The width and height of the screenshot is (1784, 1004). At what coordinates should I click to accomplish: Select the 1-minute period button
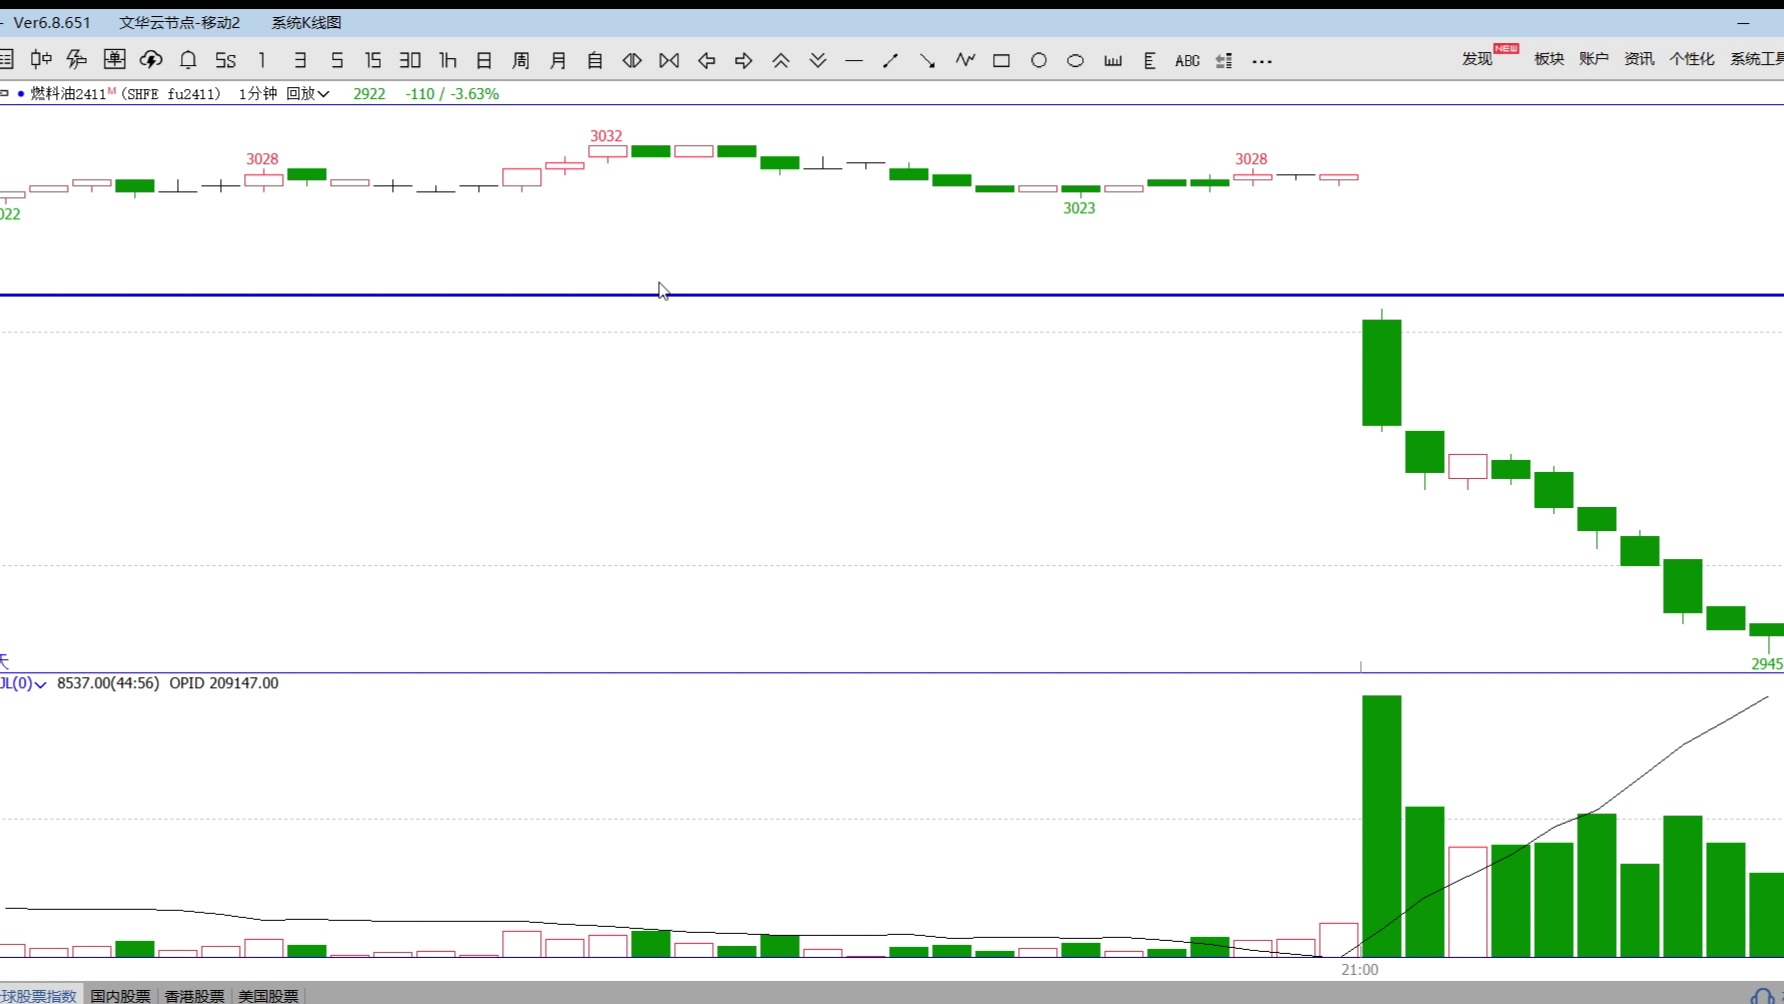pyautogui.click(x=262, y=60)
